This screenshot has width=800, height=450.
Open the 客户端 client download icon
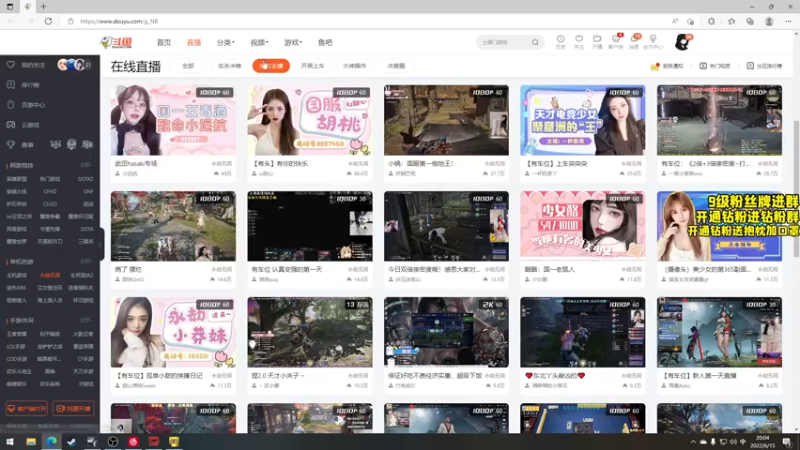point(616,42)
